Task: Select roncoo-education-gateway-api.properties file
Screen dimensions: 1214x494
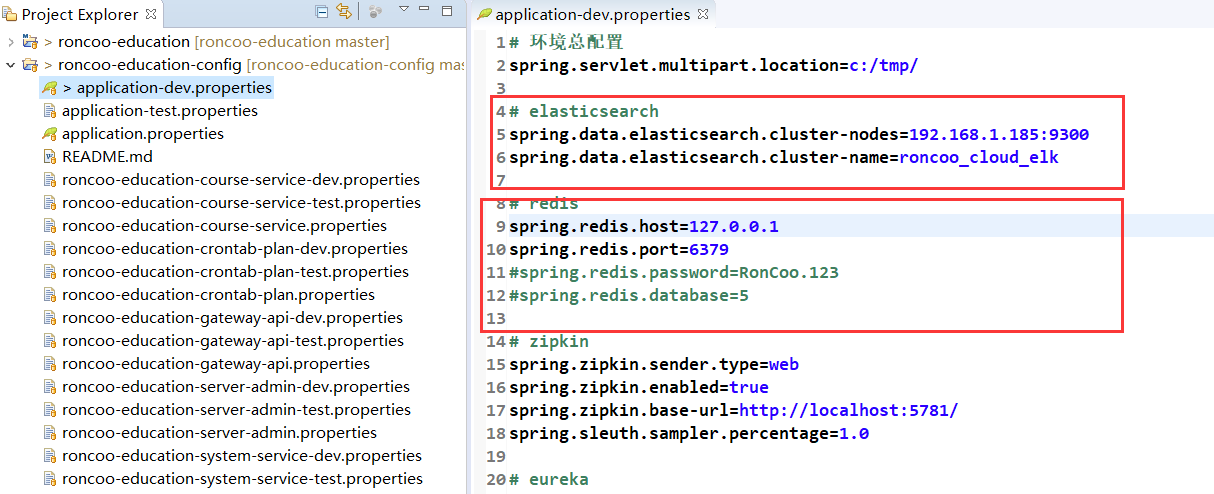Action: [216, 364]
